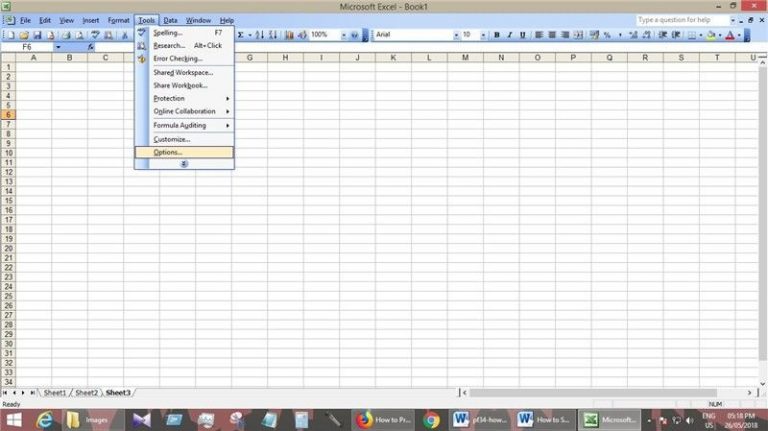Image resolution: width=768 pixels, height=431 pixels.
Task: Click the AutoSum sigma icon
Action: point(241,35)
